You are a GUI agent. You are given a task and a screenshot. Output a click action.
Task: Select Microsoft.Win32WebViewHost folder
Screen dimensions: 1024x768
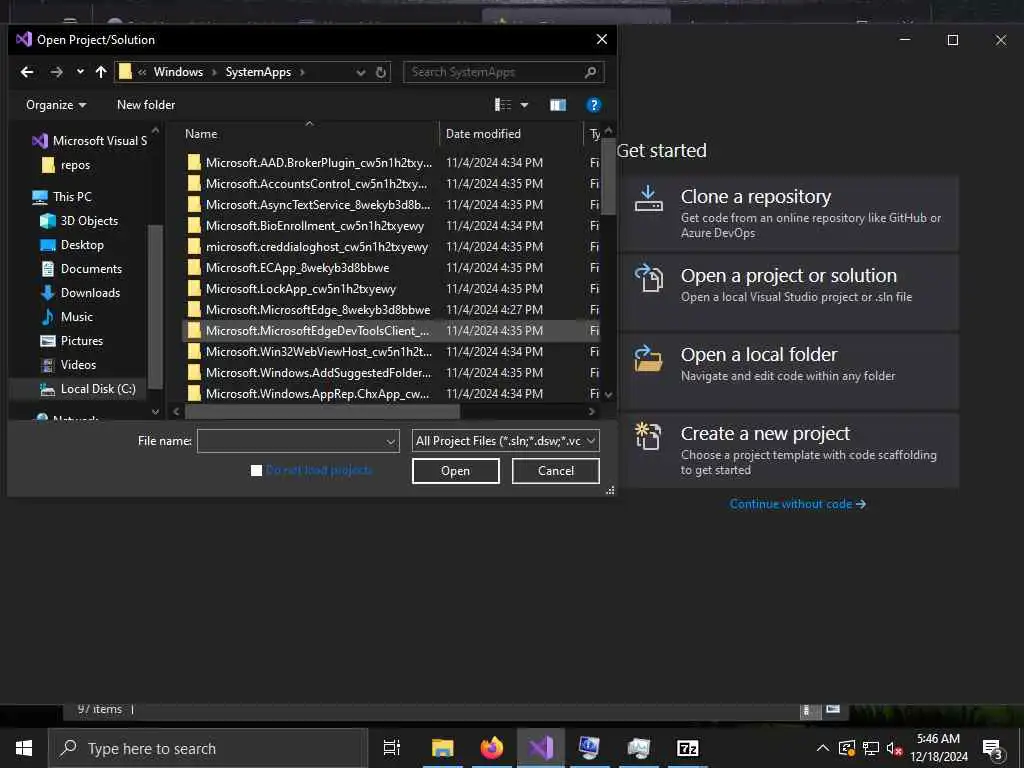point(390,351)
